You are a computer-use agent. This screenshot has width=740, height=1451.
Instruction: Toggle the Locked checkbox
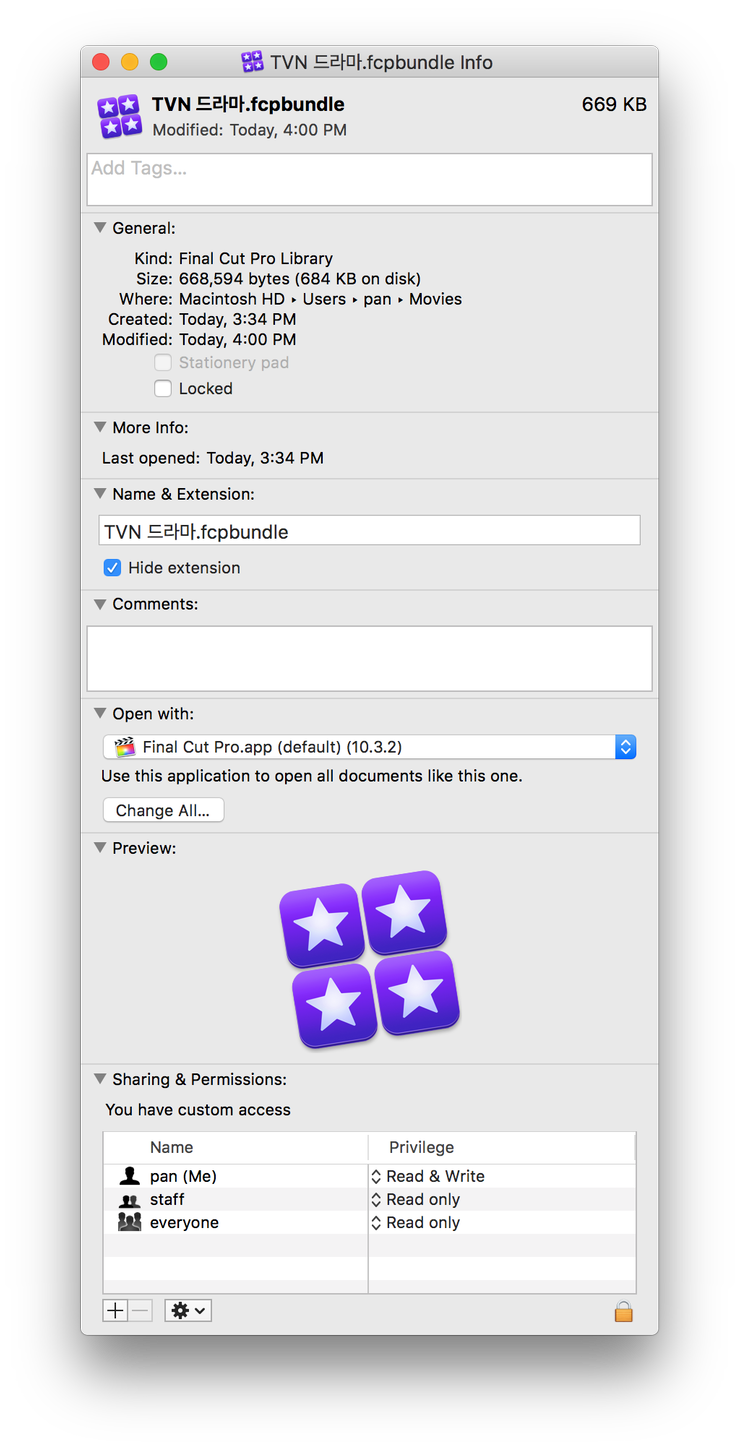pyautogui.click(x=163, y=389)
